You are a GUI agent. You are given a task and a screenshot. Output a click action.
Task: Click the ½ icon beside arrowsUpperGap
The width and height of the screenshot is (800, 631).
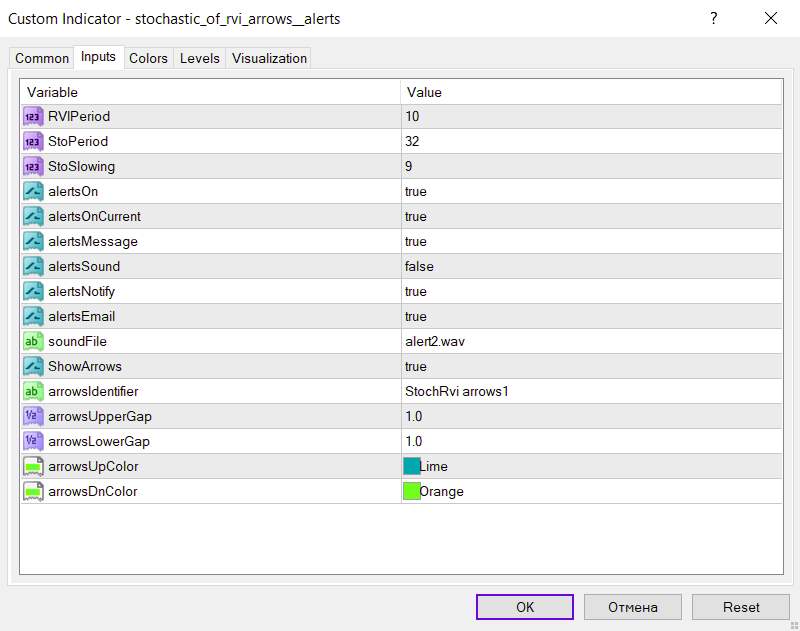[x=31, y=416]
